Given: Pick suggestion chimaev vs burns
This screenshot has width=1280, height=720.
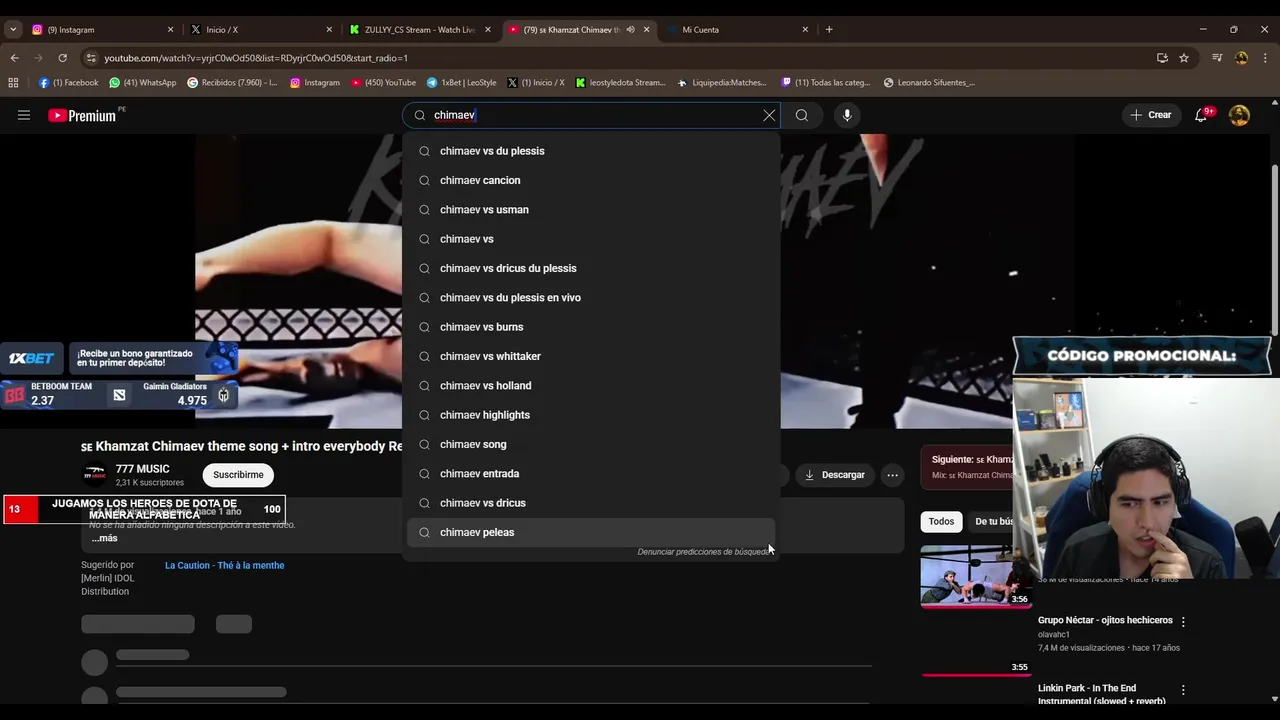Looking at the screenshot, I should click(x=591, y=327).
